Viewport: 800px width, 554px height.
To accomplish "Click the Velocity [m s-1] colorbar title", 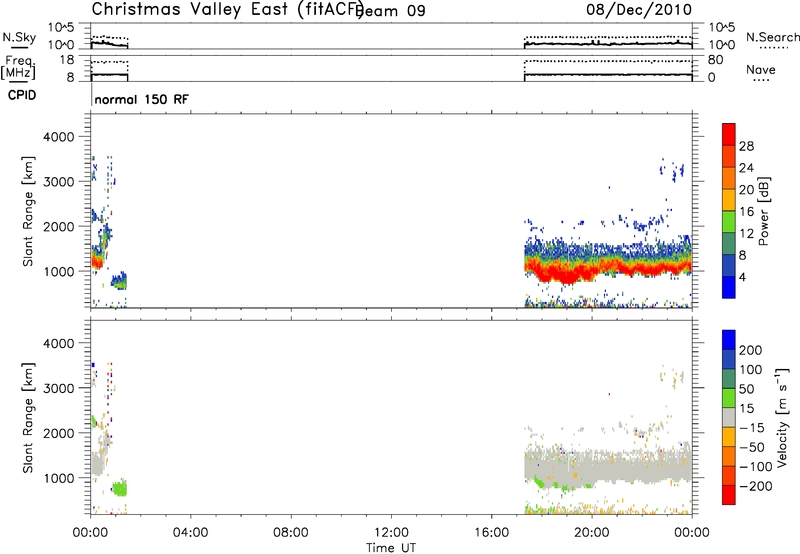I will (782, 417).
